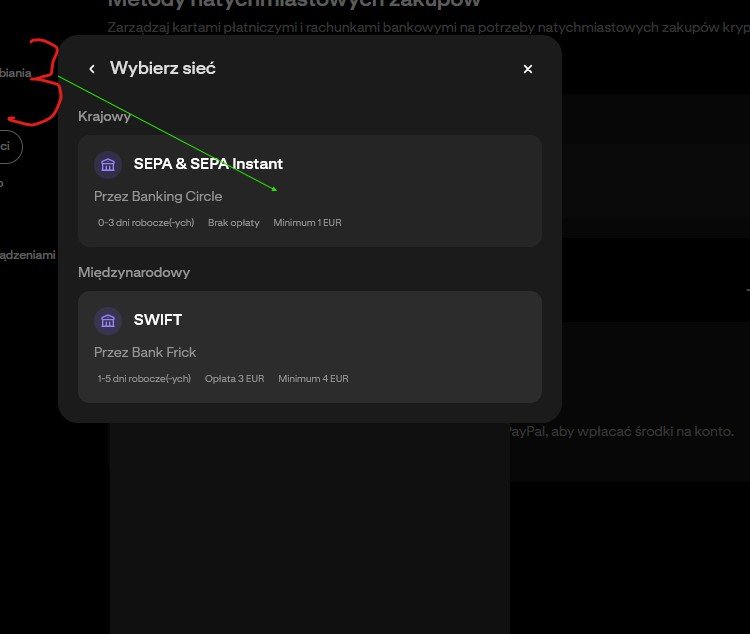Click the SEPA bank icon

(x=108, y=165)
